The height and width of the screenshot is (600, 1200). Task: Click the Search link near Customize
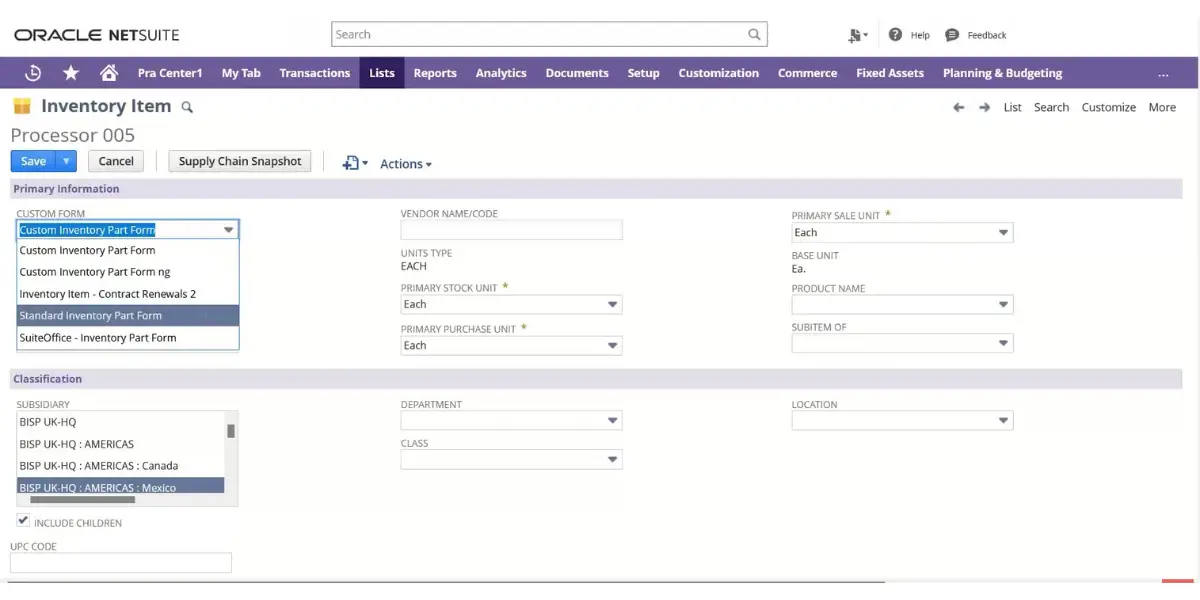tap(1051, 107)
